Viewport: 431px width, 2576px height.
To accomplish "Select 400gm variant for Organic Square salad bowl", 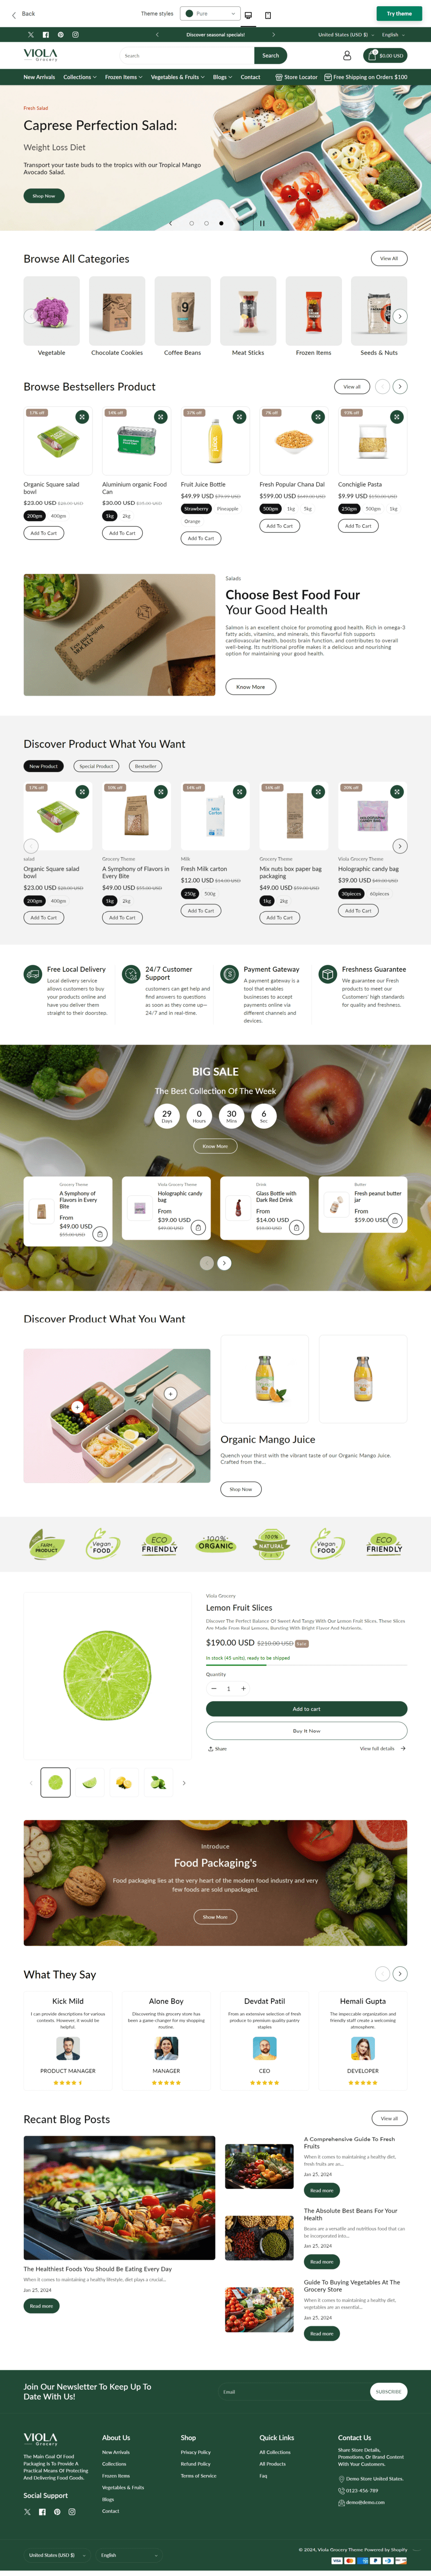I will [x=58, y=516].
